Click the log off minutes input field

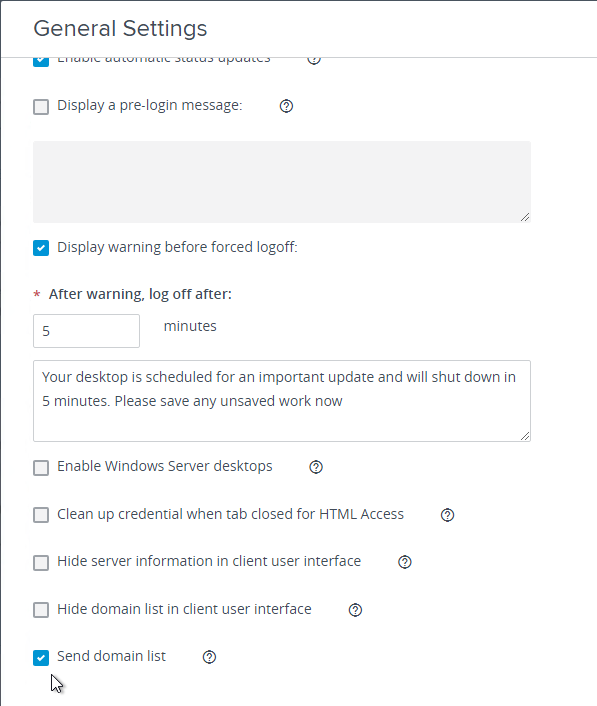(x=86, y=331)
